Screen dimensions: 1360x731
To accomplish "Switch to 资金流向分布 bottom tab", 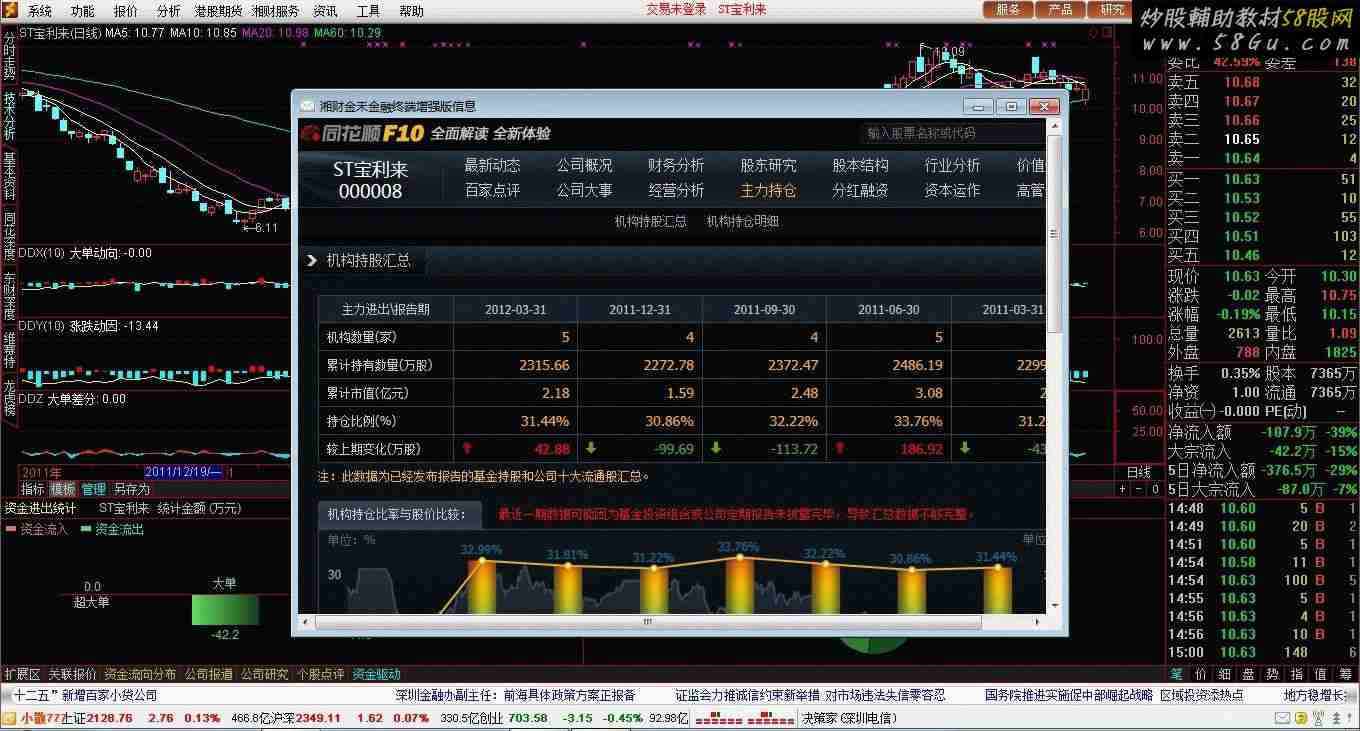I will click(140, 674).
